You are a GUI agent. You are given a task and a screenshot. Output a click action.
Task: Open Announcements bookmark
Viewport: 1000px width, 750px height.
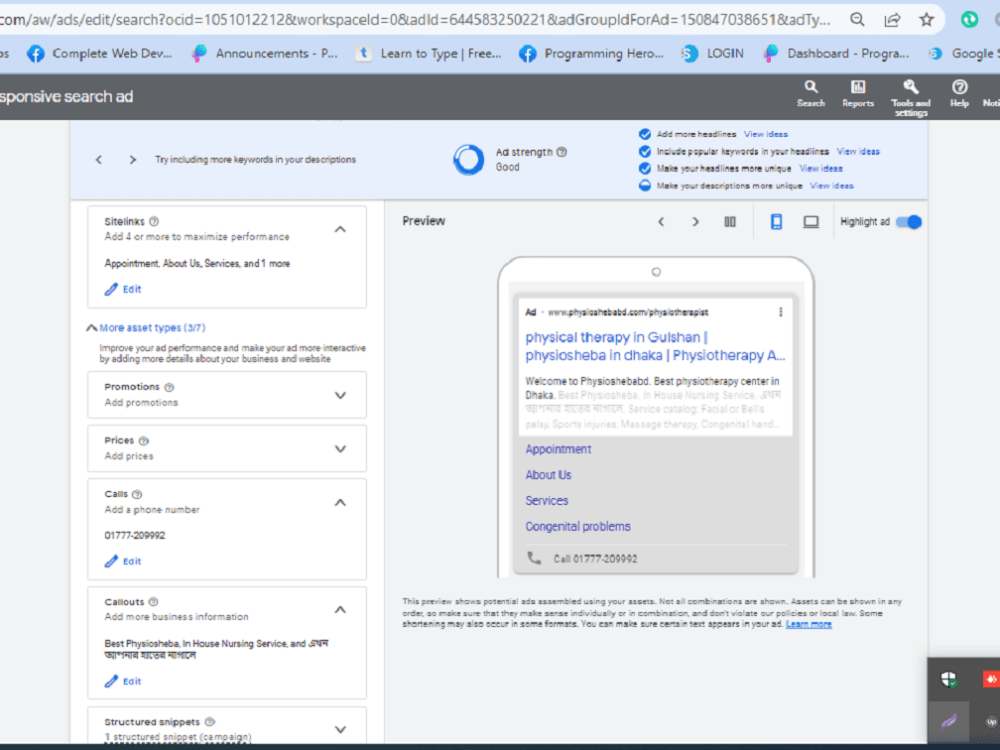coord(265,54)
